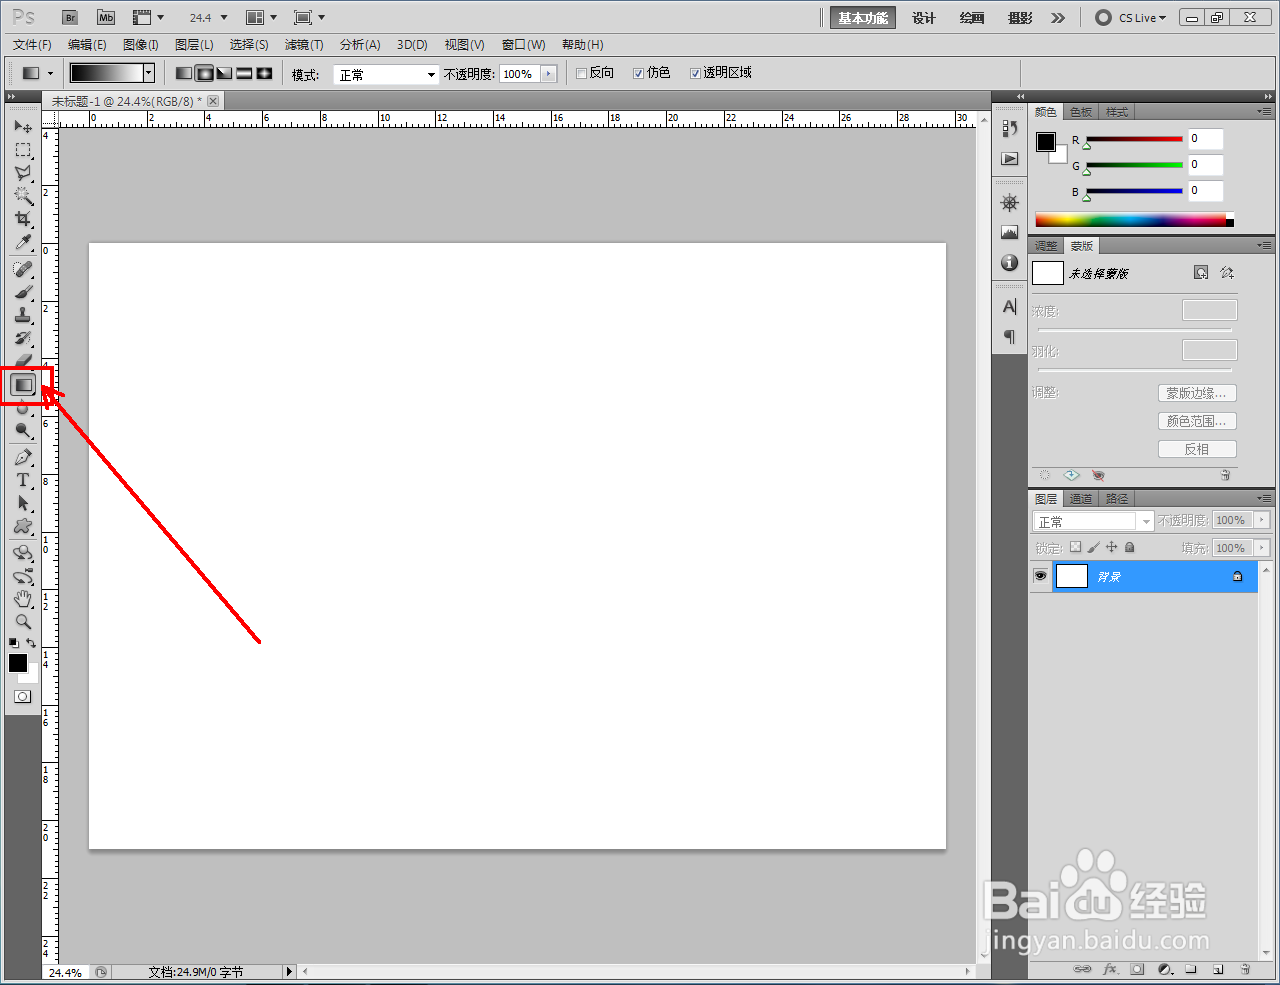This screenshot has height=985, width=1280.
Task: Select angle gradient style
Action: click(224, 73)
